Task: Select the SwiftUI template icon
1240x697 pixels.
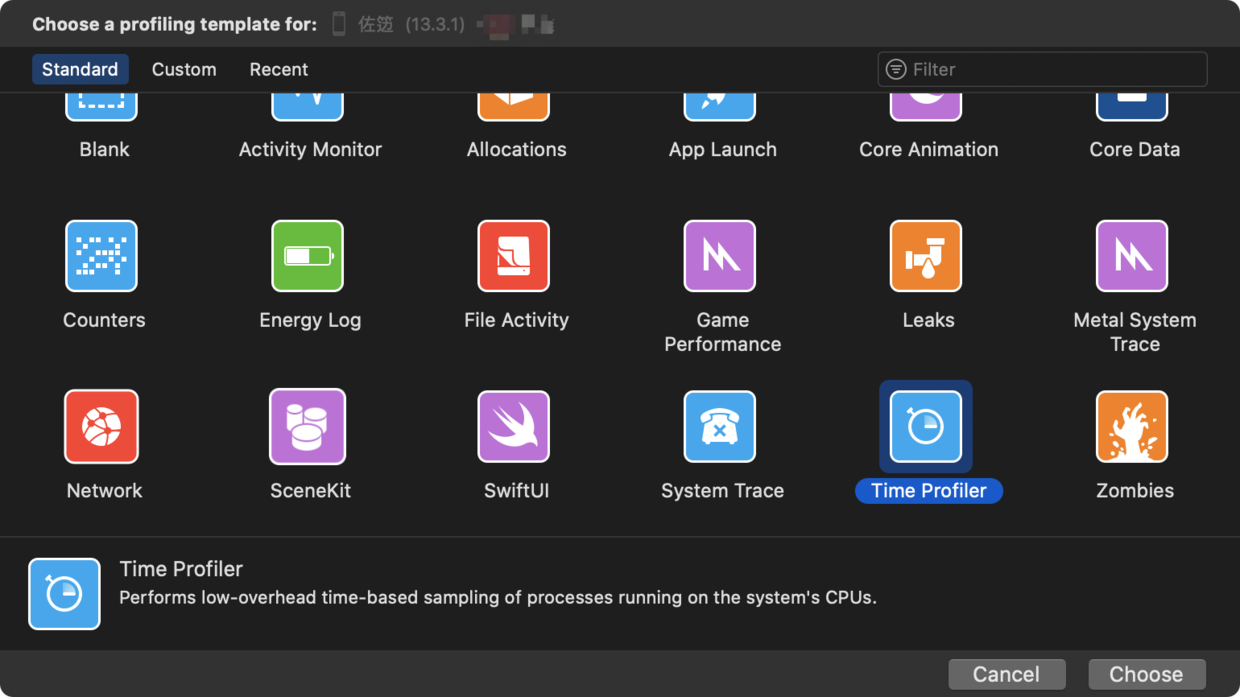Action: pos(513,427)
